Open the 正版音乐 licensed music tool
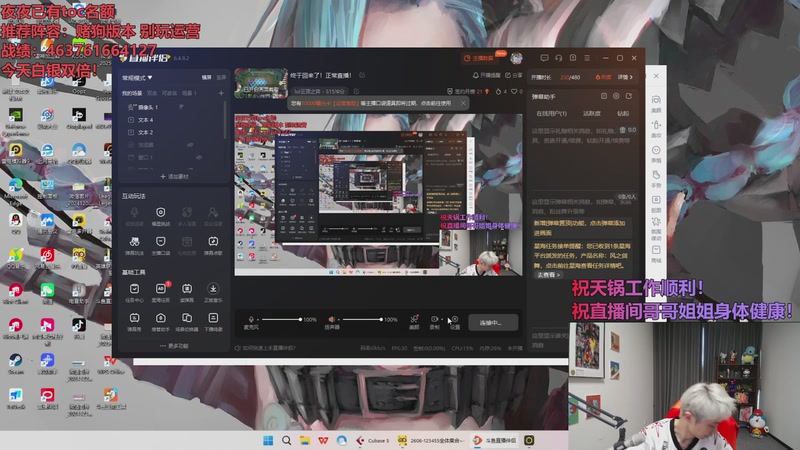The width and height of the screenshot is (800, 450). click(213, 293)
